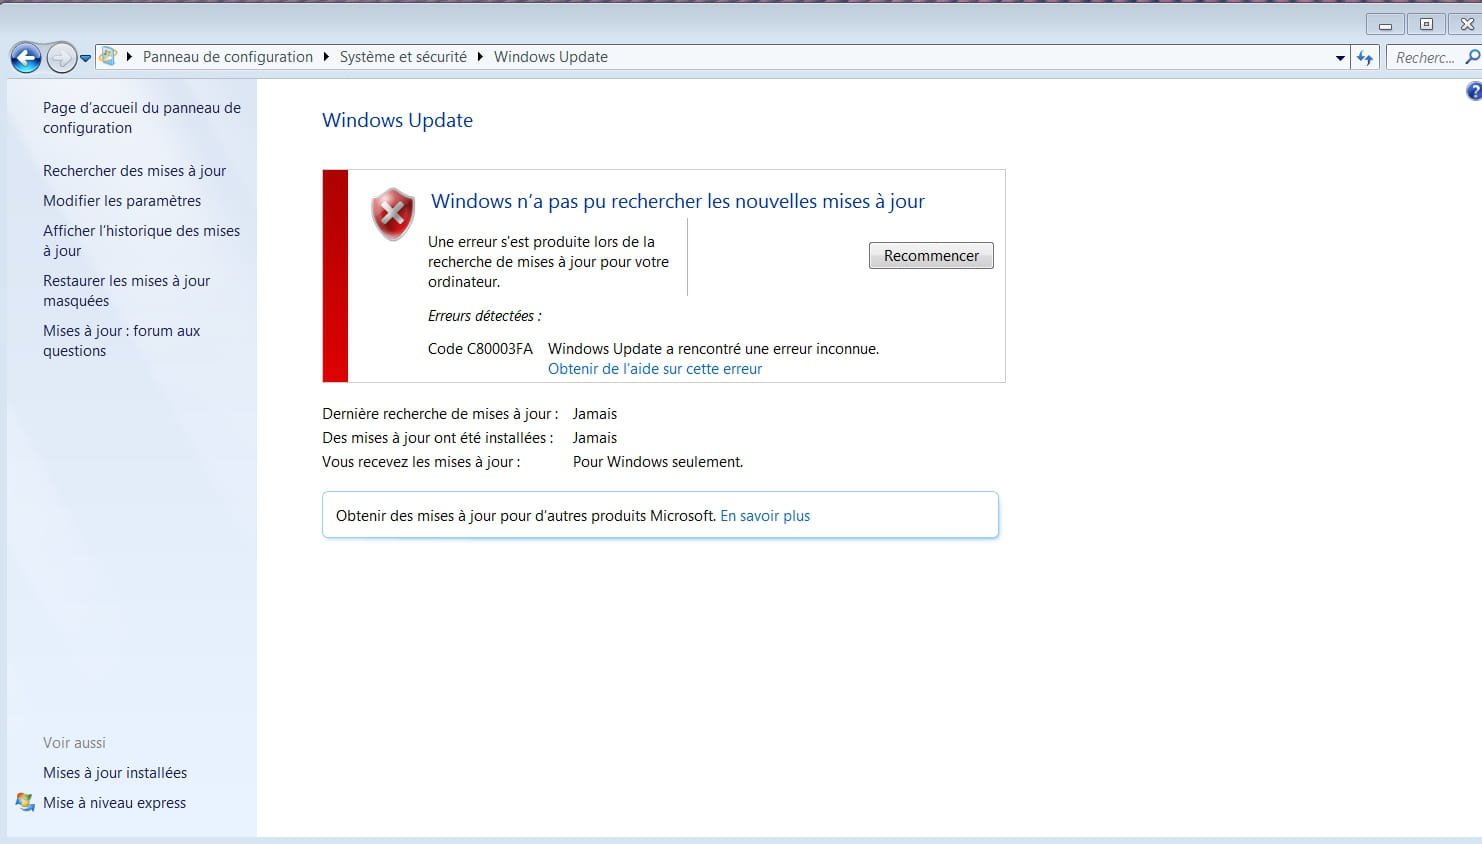The image size is (1482, 844).
Task: Maximize the window
Action: tap(1426, 24)
